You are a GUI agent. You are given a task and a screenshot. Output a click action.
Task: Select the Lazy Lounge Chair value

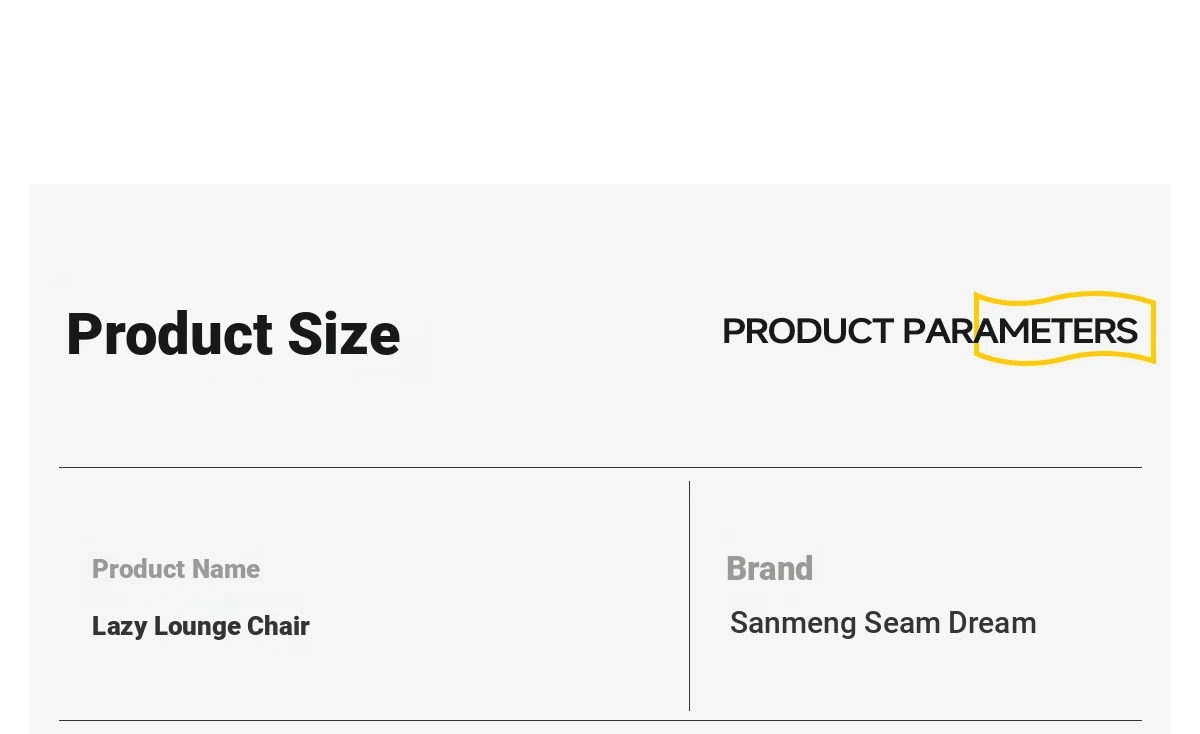pos(201,626)
